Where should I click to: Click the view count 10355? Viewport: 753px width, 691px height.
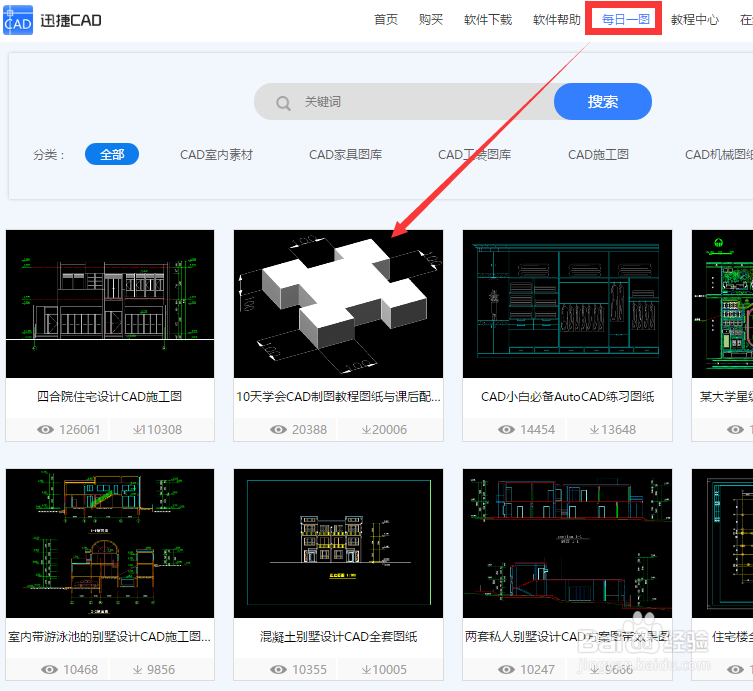click(309, 669)
